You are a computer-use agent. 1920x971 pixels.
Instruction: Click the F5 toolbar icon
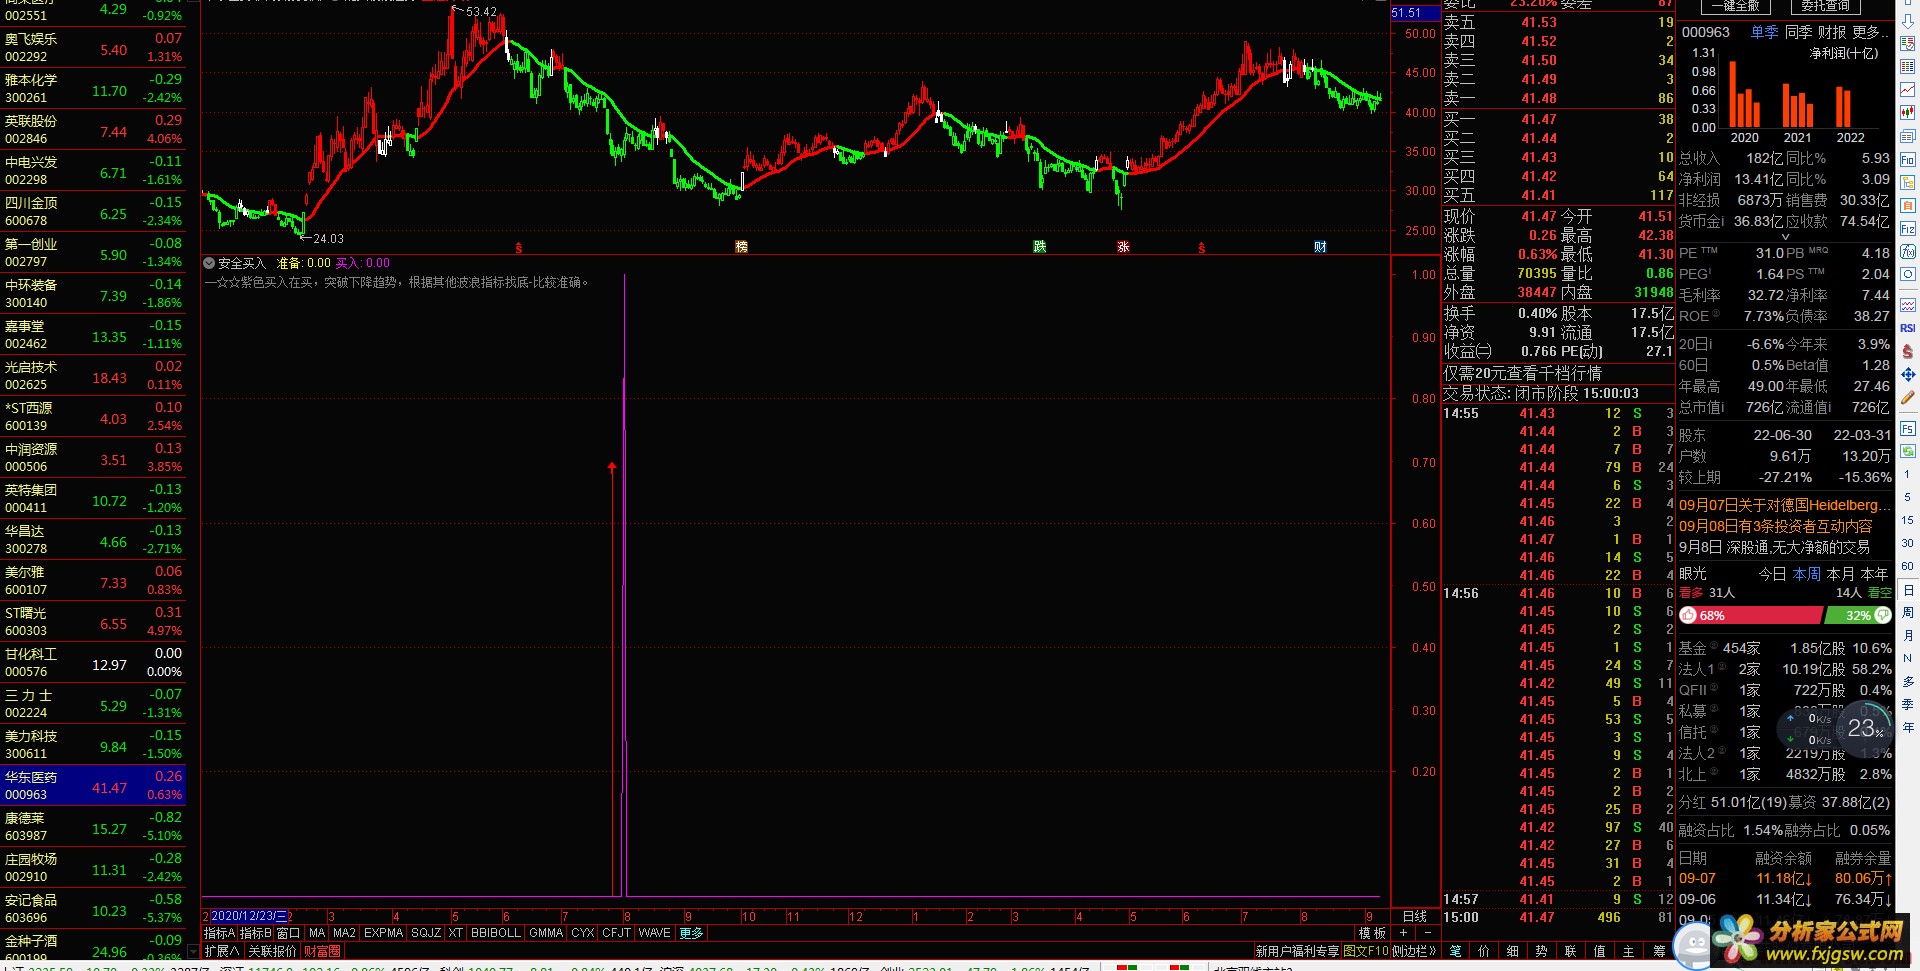coord(1908,428)
